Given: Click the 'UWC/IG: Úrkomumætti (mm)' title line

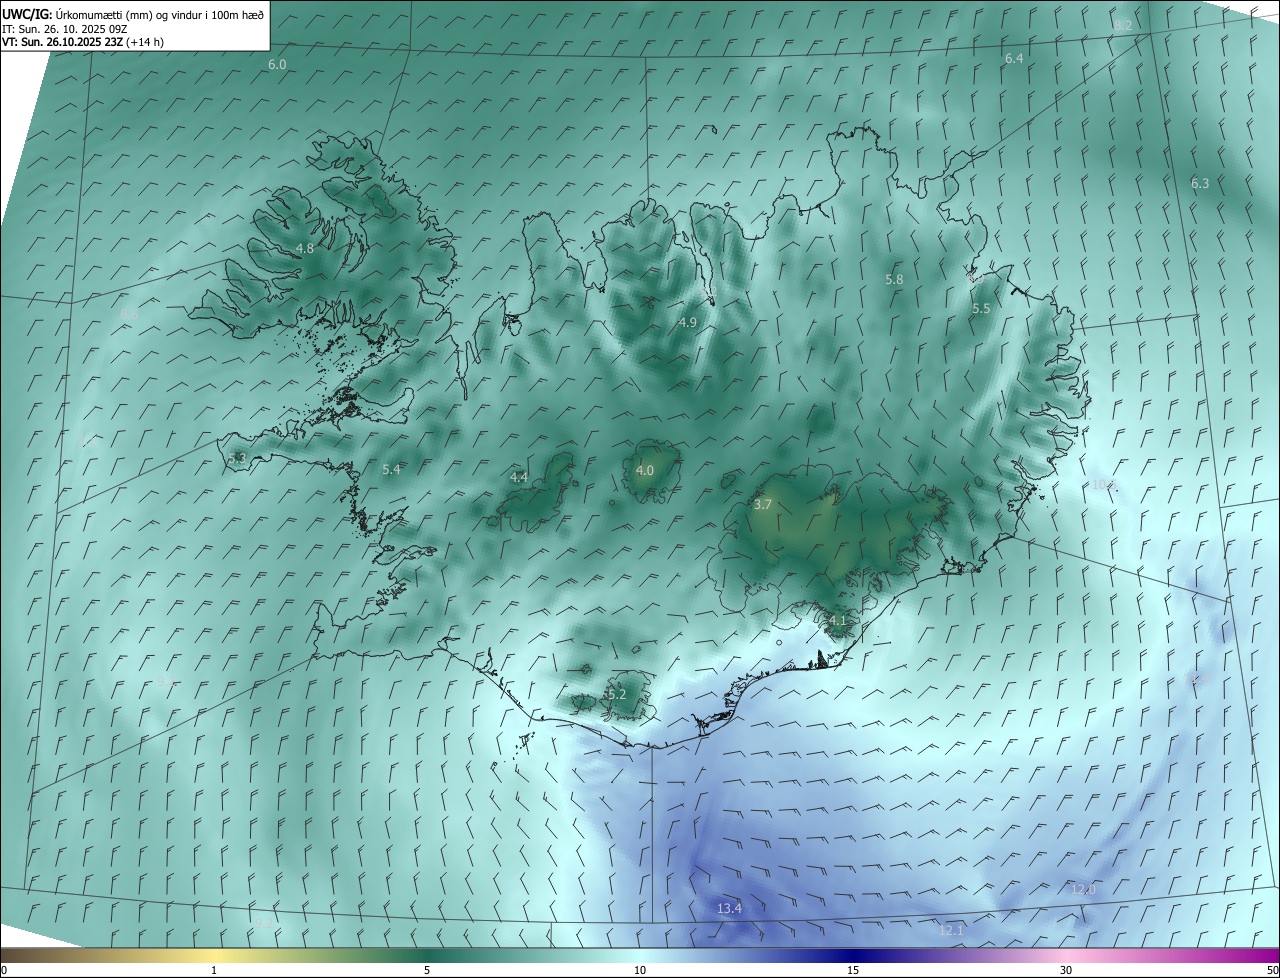Looking at the screenshot, I should coord(133,14).
